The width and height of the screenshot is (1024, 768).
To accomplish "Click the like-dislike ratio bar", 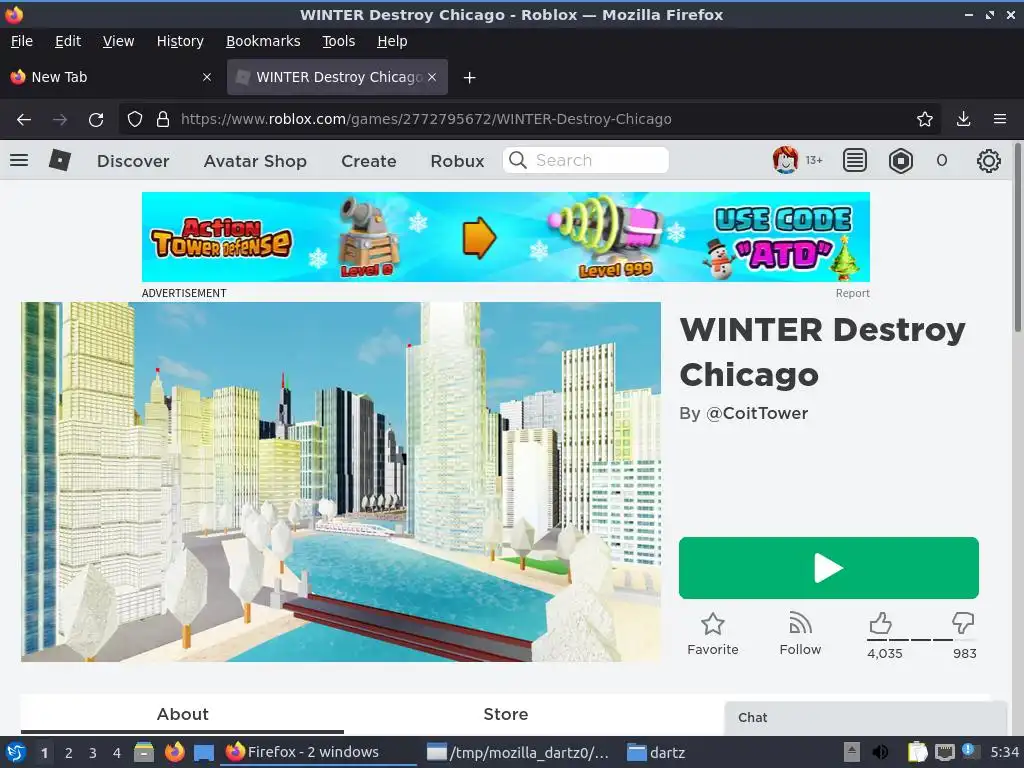I will coord(921,640).
